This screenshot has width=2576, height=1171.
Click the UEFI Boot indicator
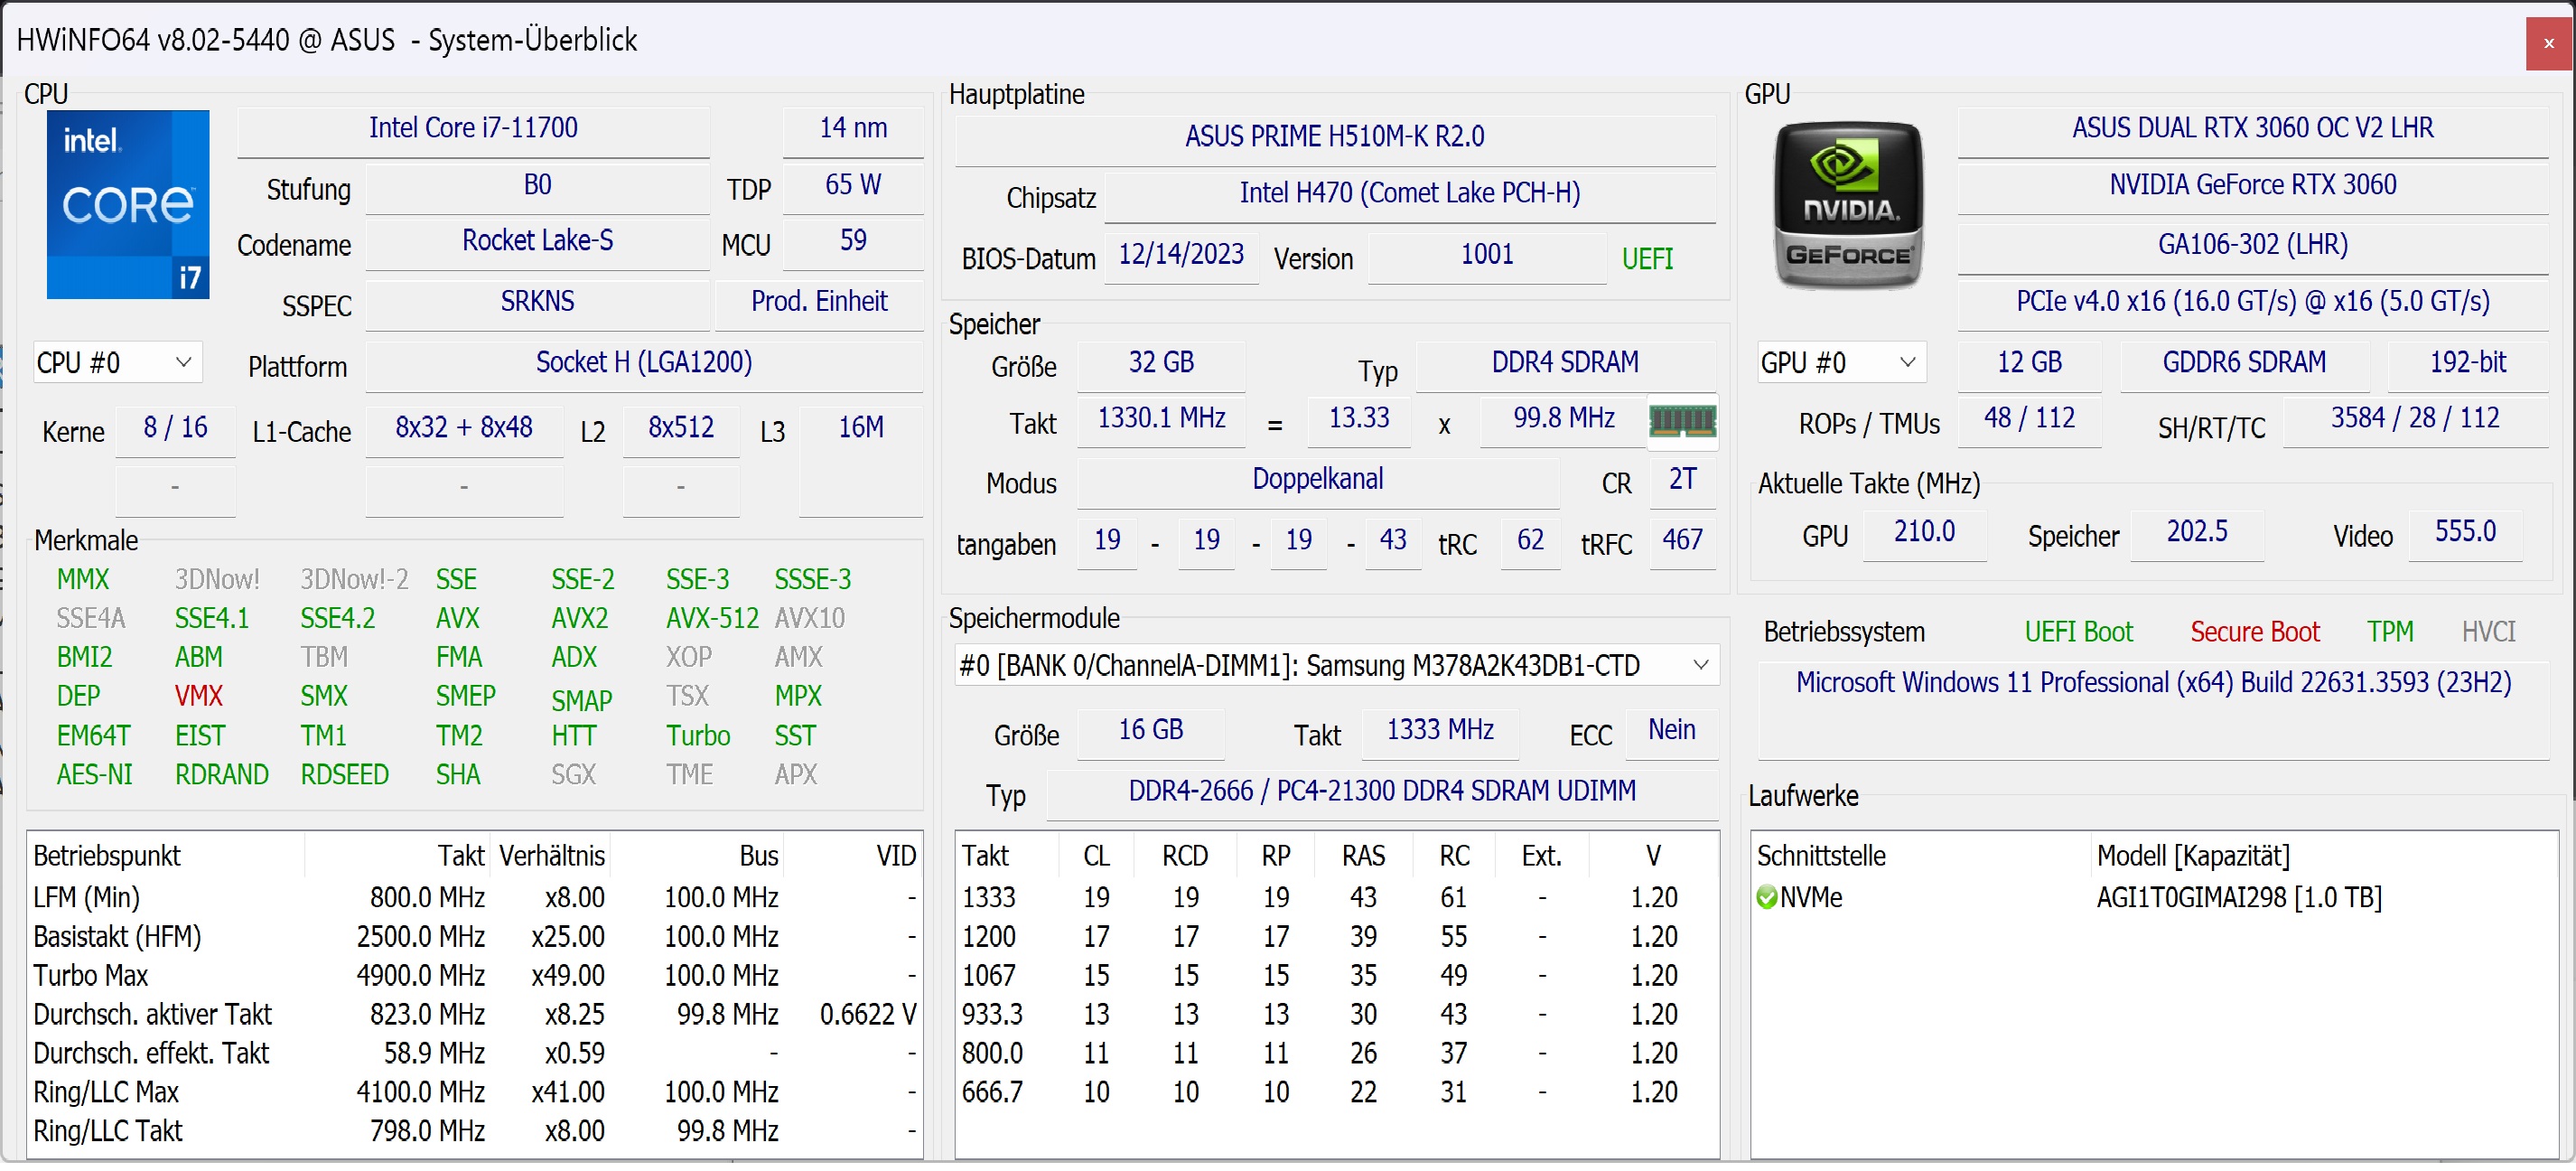click(x=2078, y=632)
